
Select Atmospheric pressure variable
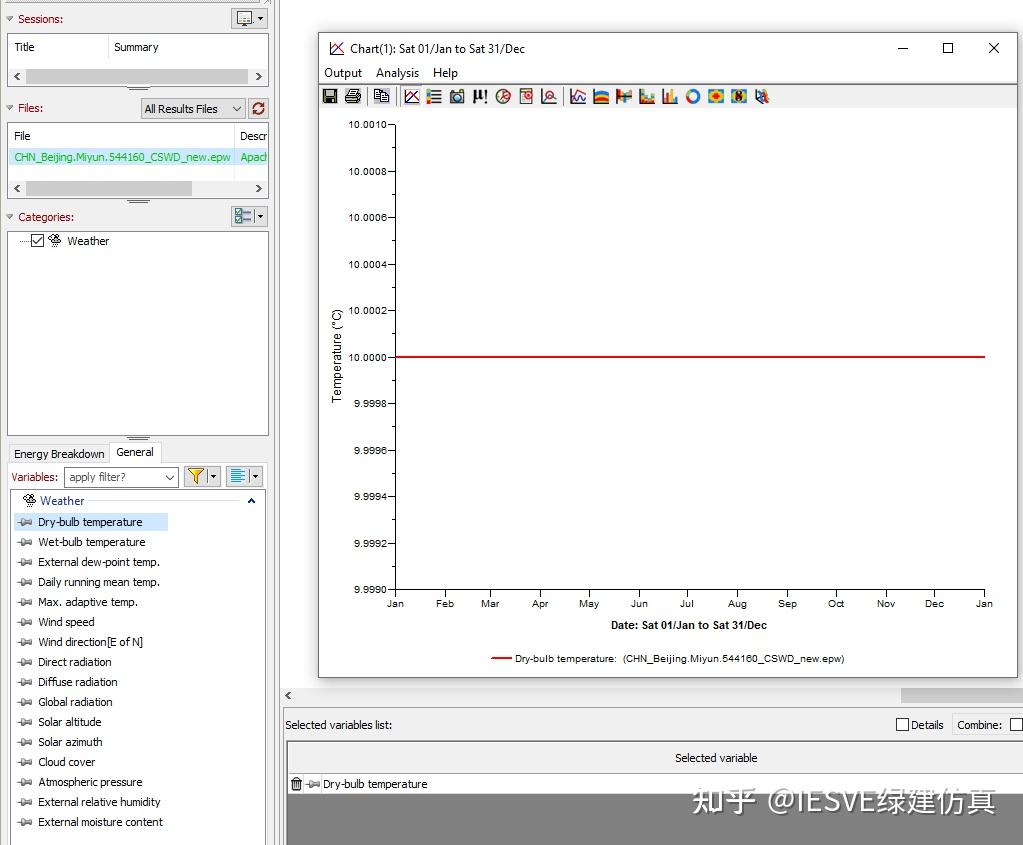coord(90,782)
